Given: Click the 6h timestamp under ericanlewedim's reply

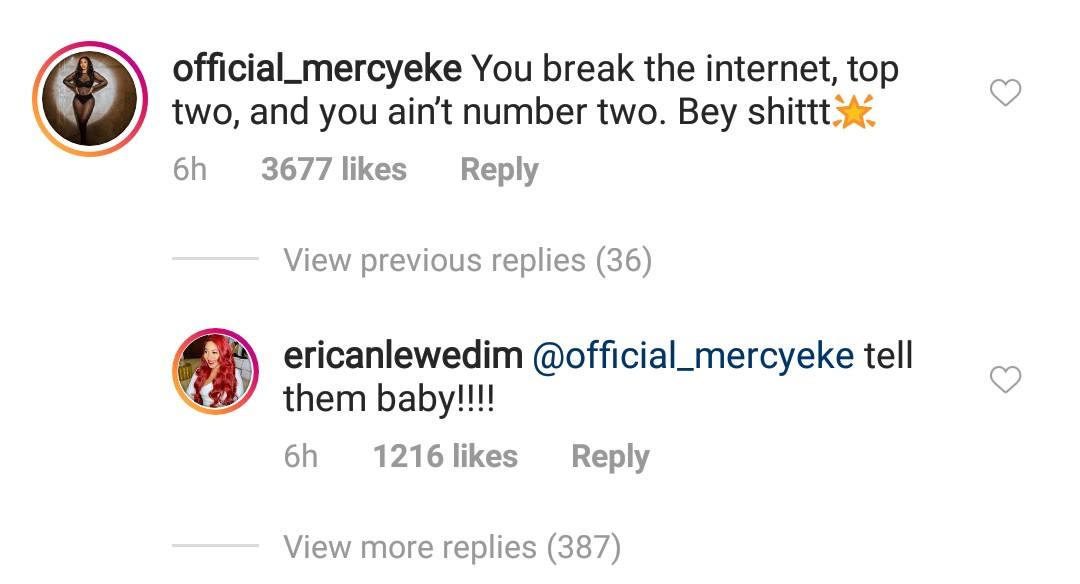Looking at the screenshot, I should [301, 457].
